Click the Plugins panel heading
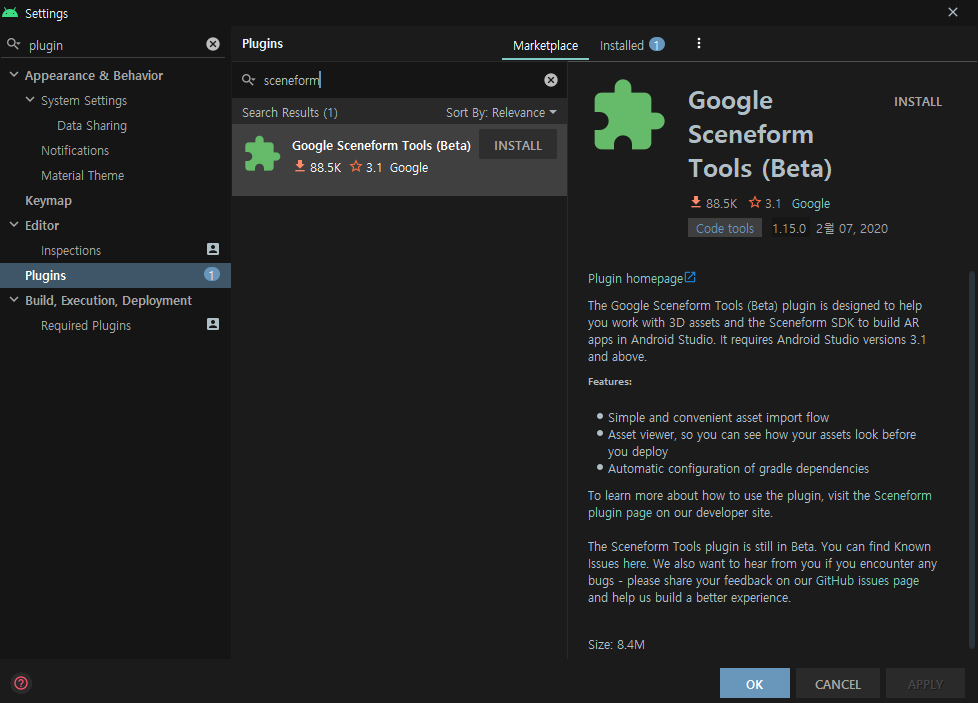The height and width of the screenshot is (703, 978). 262,44
